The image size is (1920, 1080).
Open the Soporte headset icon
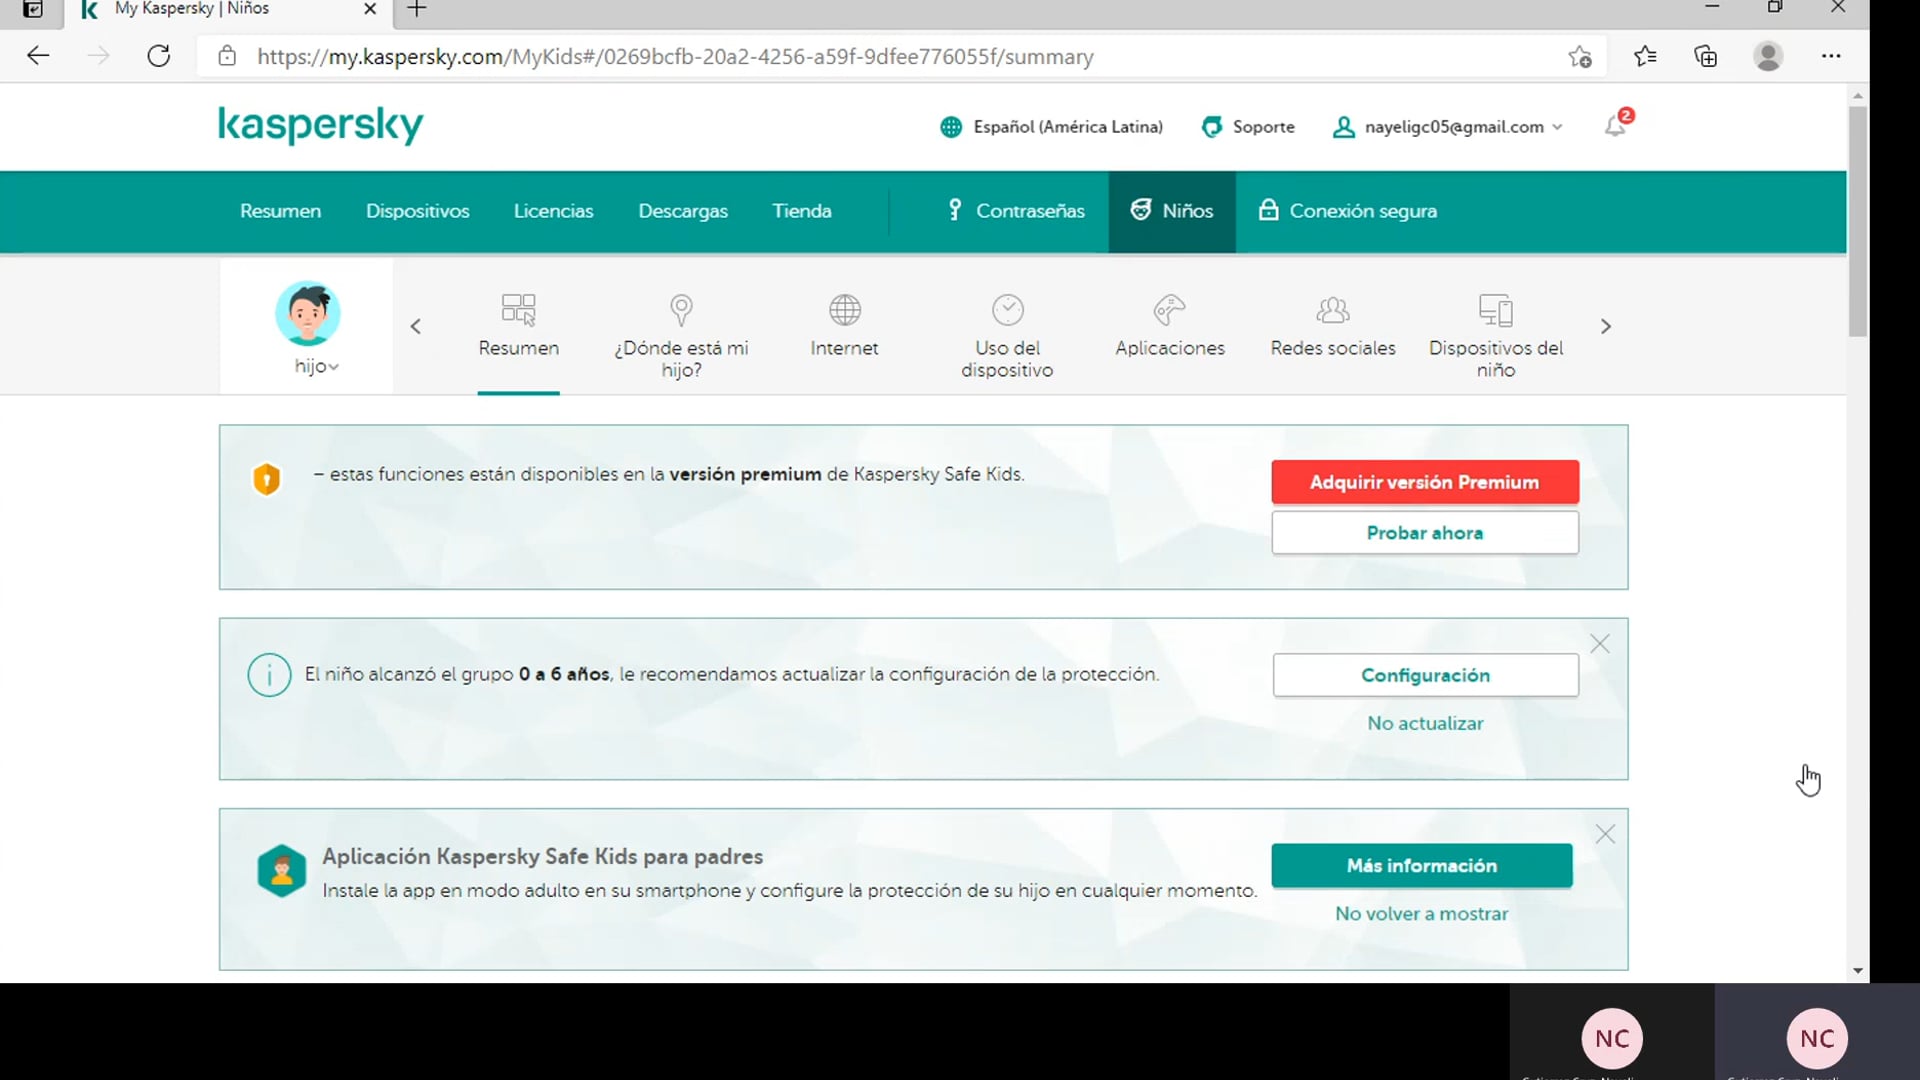[x=1211, y=126]
